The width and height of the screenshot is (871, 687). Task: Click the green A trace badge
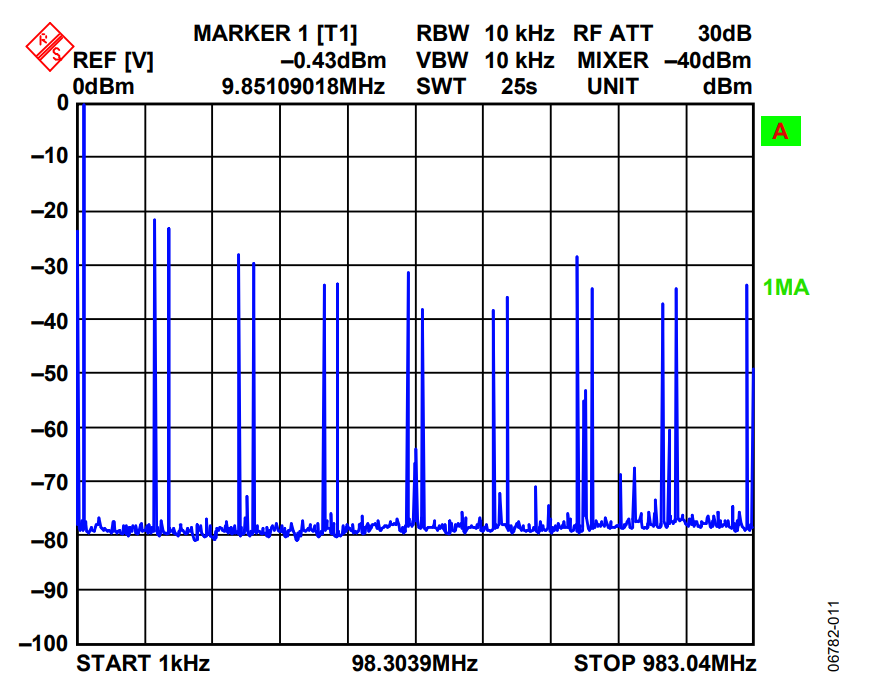coord(781,131)
